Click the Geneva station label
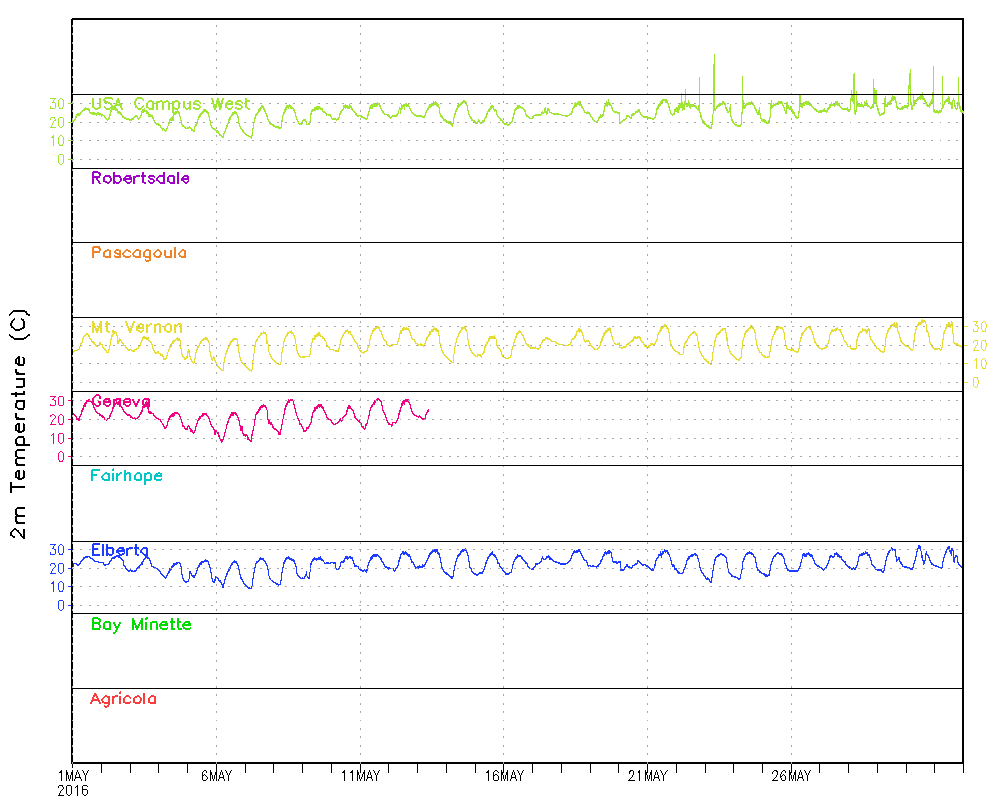 [120, 402]
